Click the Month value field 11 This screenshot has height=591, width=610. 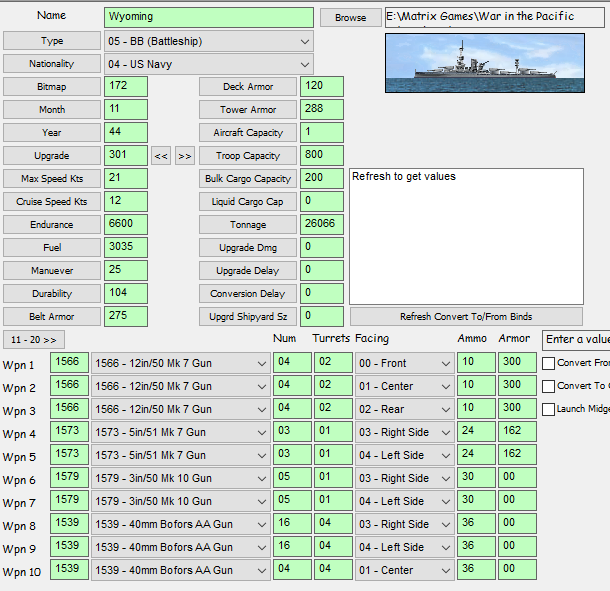click(126, 109)
